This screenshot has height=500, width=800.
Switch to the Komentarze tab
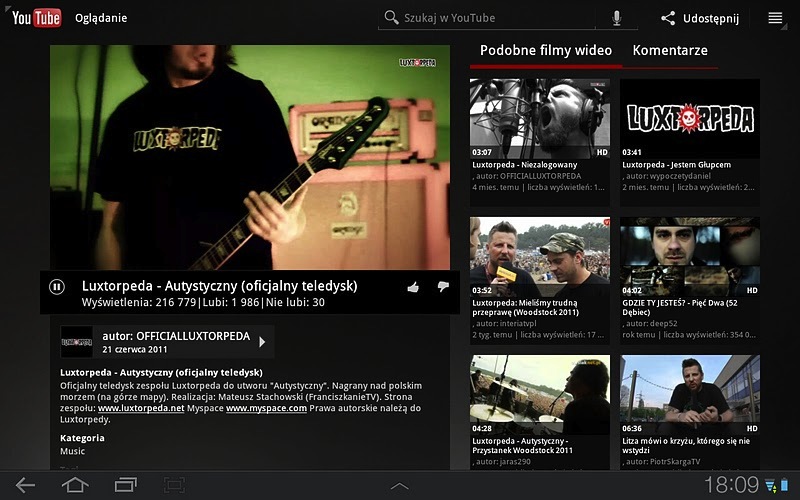point(670,51)
